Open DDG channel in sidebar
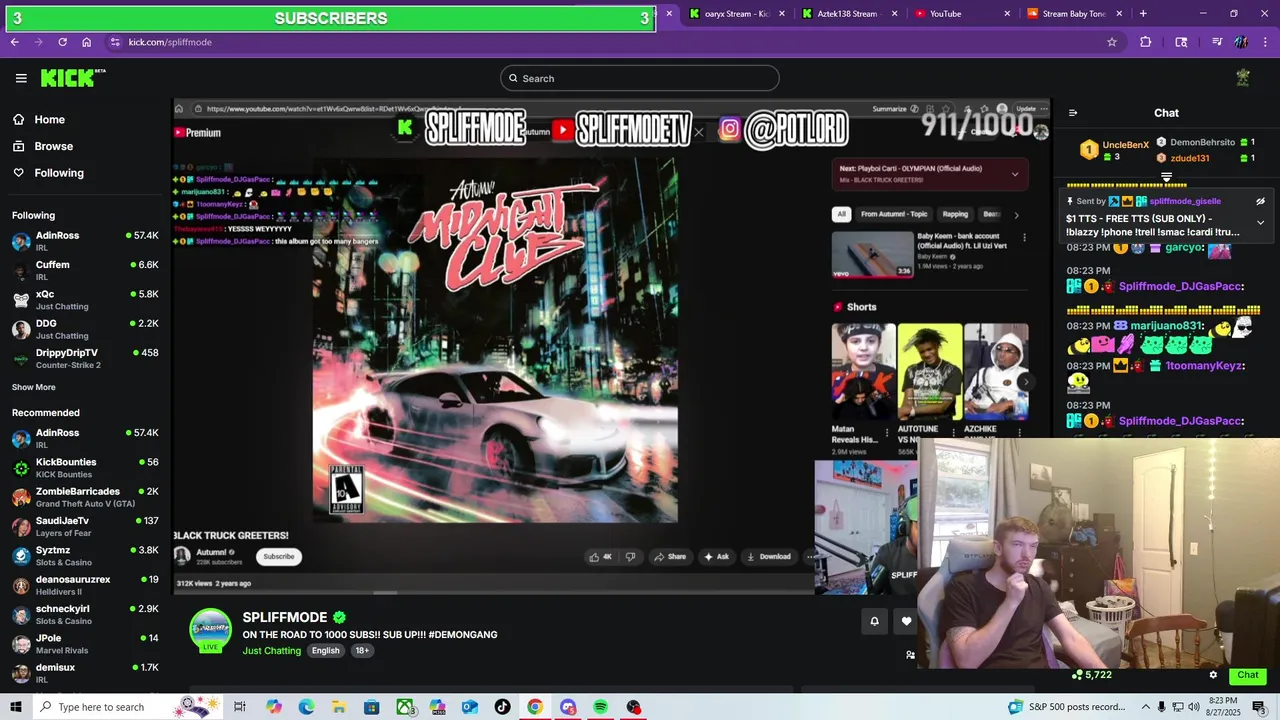The height and width of the screenshot is (720, 1280). 85,329
